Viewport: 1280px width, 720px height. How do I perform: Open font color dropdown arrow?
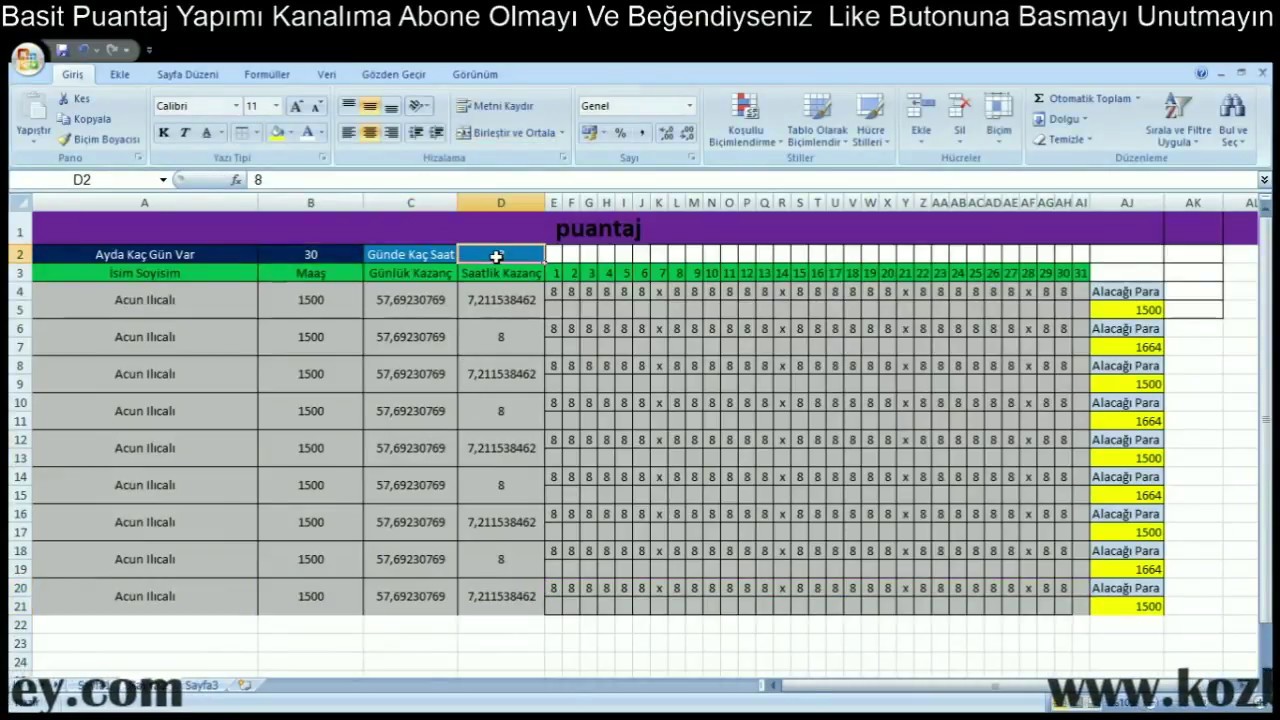pyautogui.click(x=321, y=132)
